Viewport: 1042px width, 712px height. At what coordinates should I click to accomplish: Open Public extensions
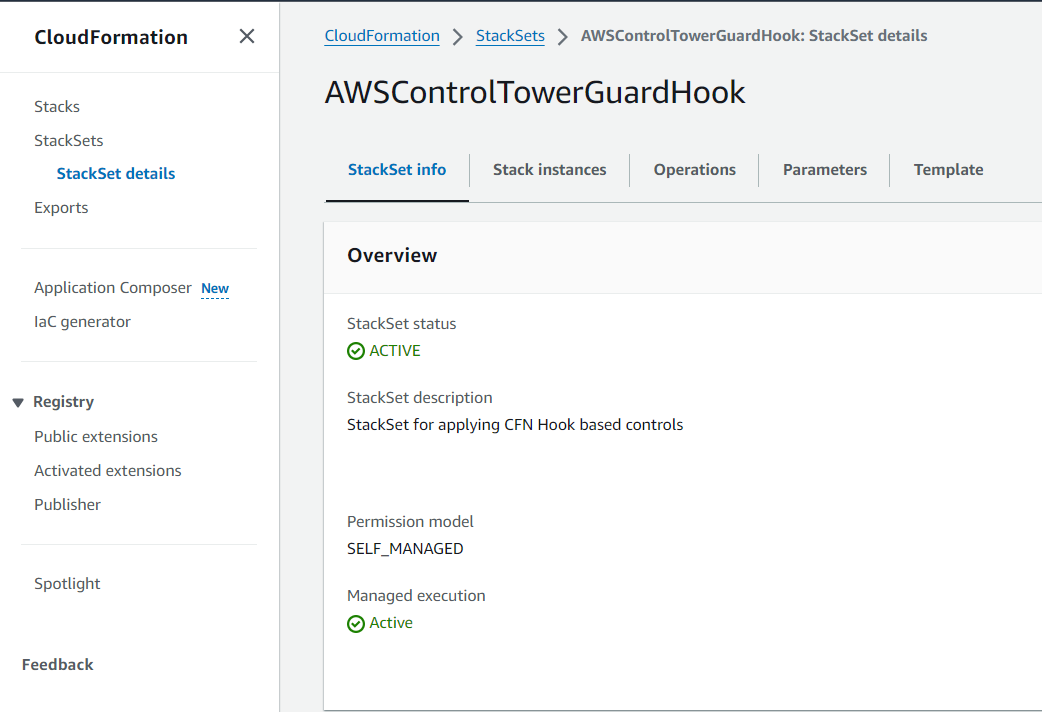(x=96, y=436)
